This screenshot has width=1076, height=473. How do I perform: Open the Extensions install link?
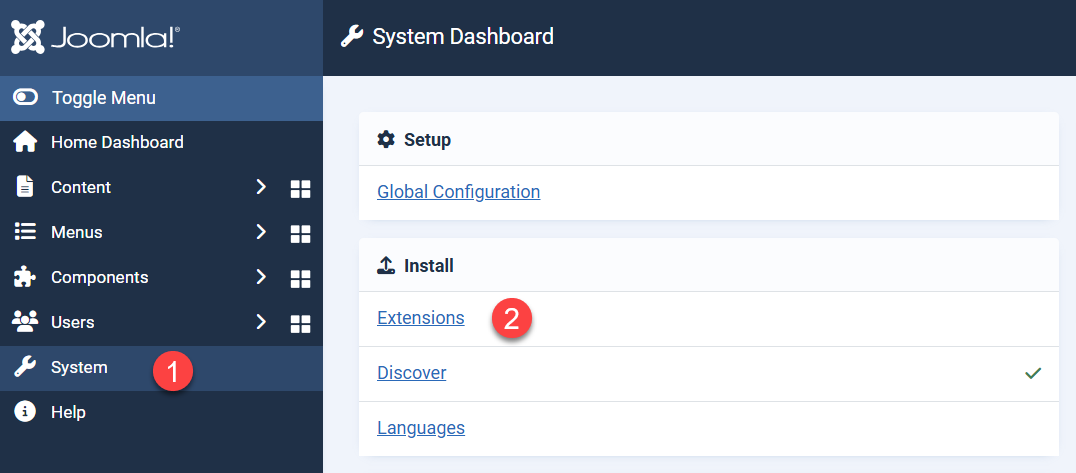pyautogui.click(x=421, y=319)
